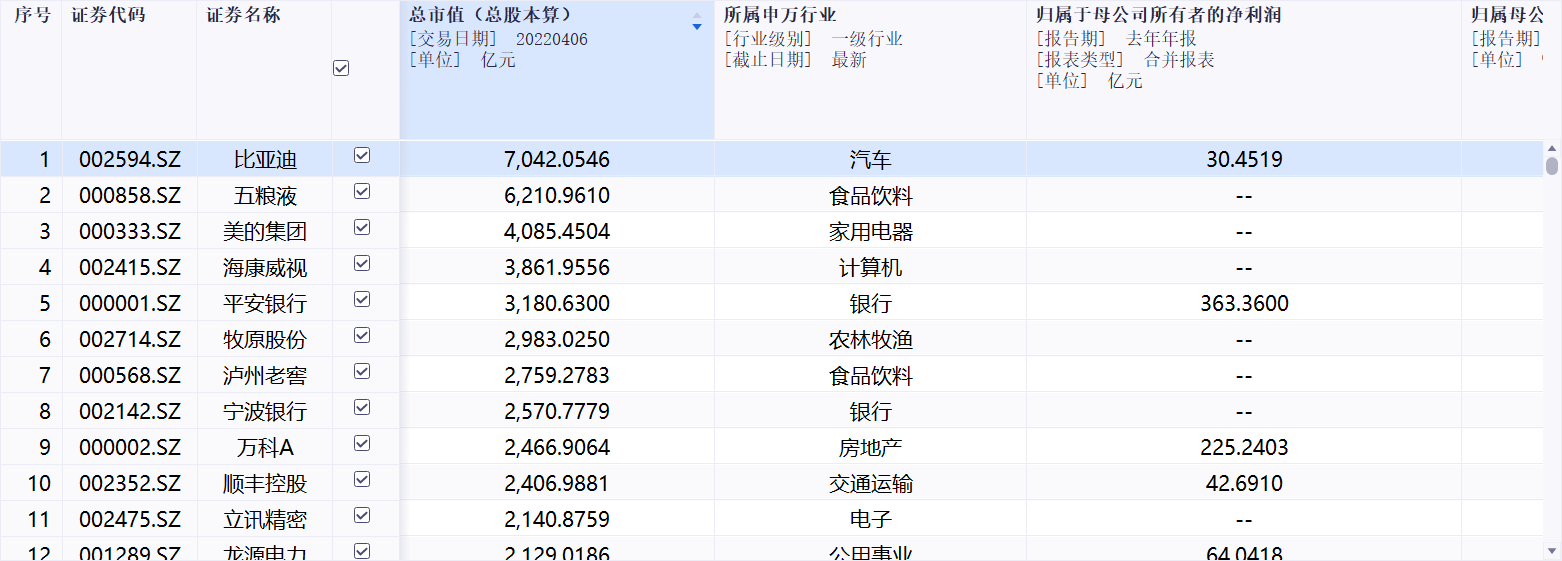Select the 五粮液 name cell
The image size is (1562, 561).
pos(265,196)
